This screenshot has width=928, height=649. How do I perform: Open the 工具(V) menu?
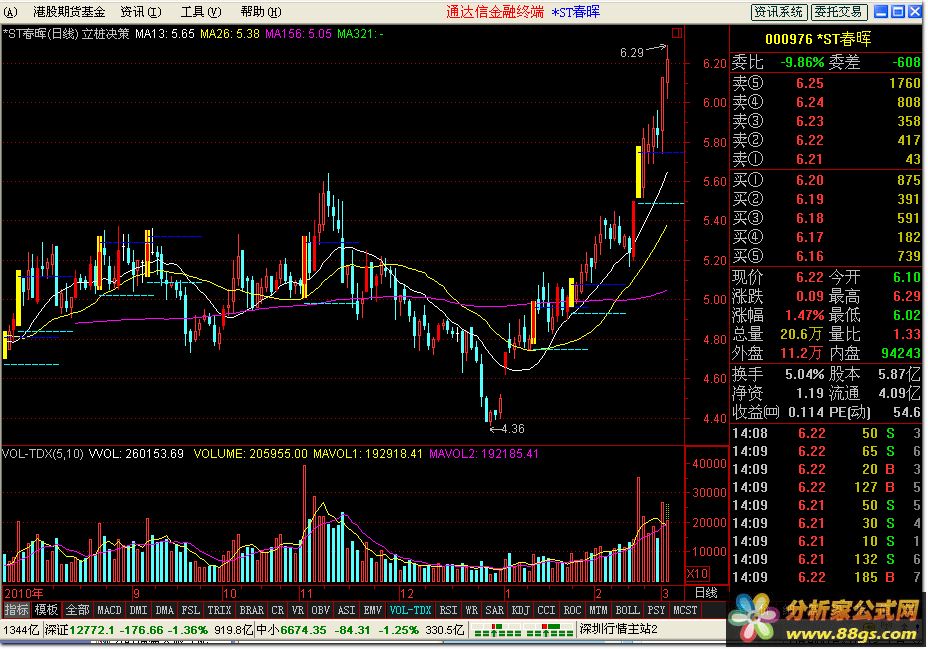pyautogui.click(x=201, y=12)
